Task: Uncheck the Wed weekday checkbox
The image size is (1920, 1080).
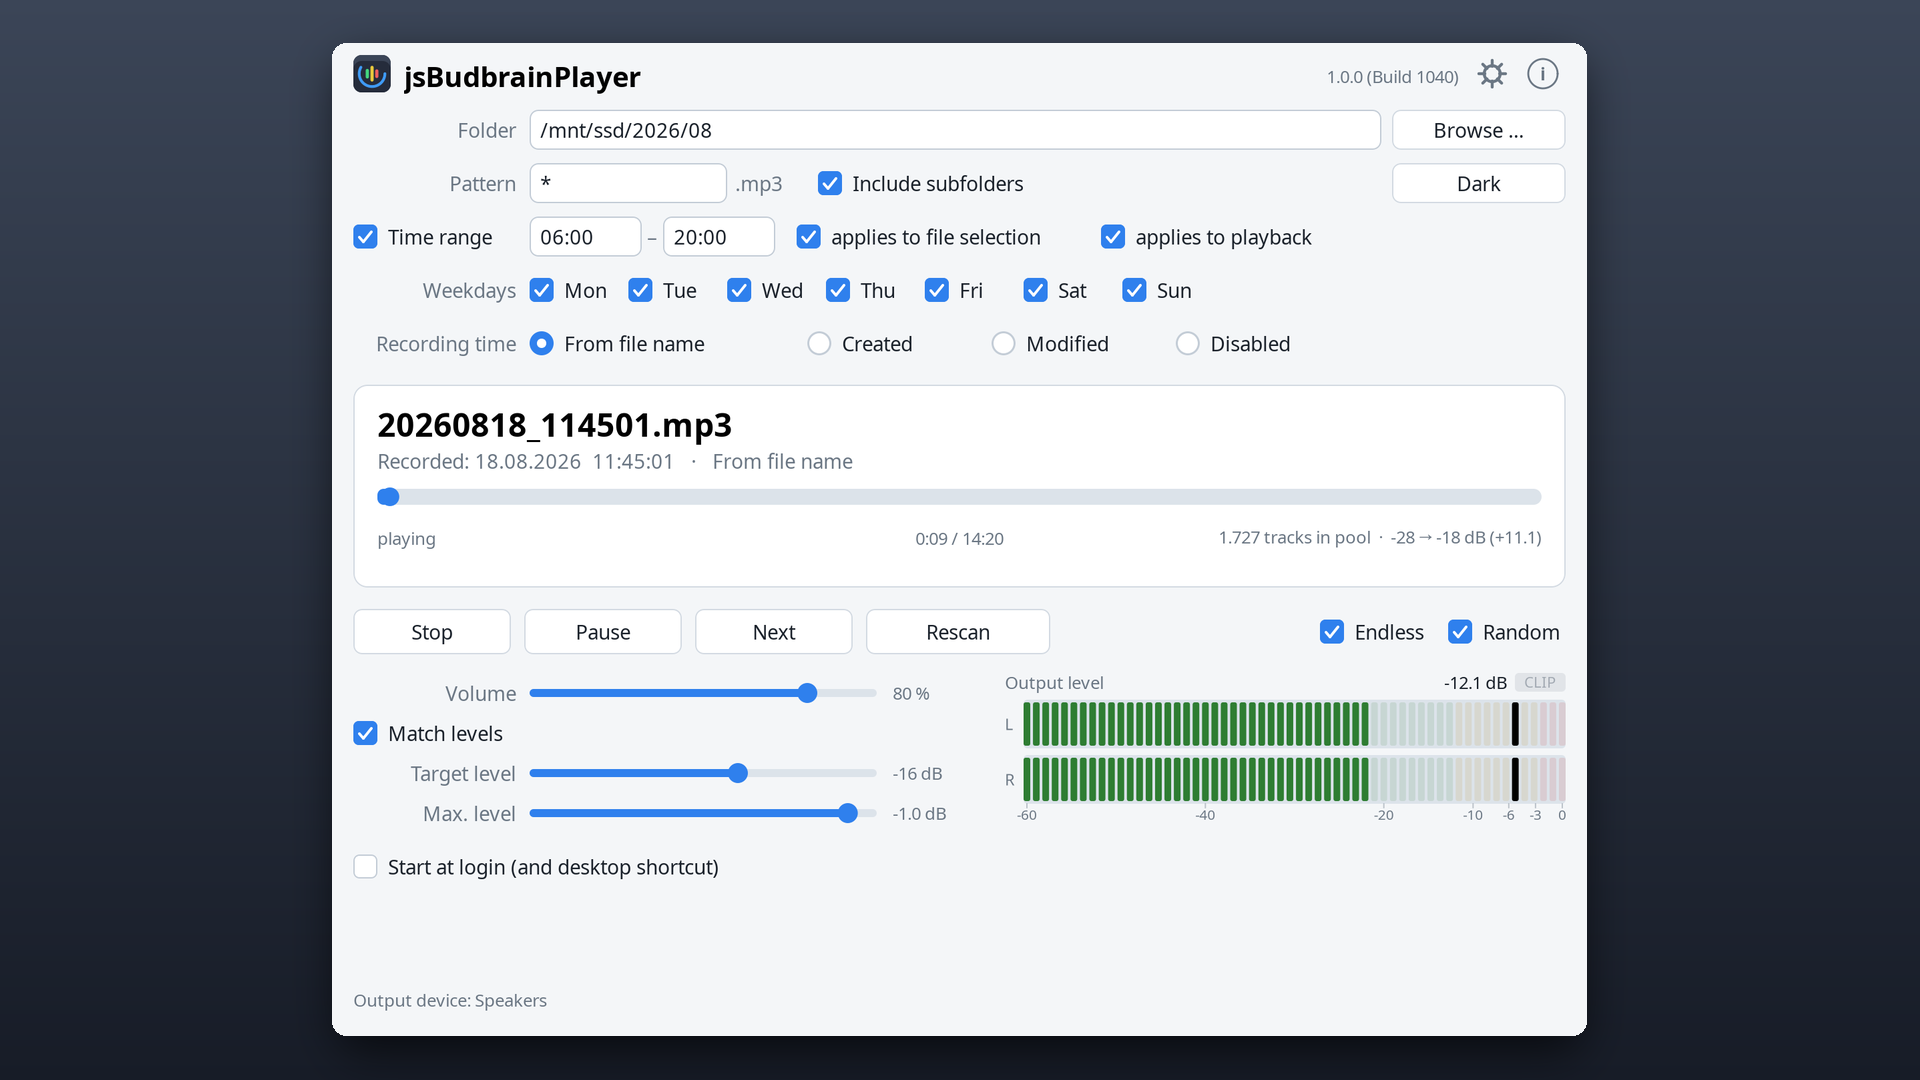Action: click(739, 290)
